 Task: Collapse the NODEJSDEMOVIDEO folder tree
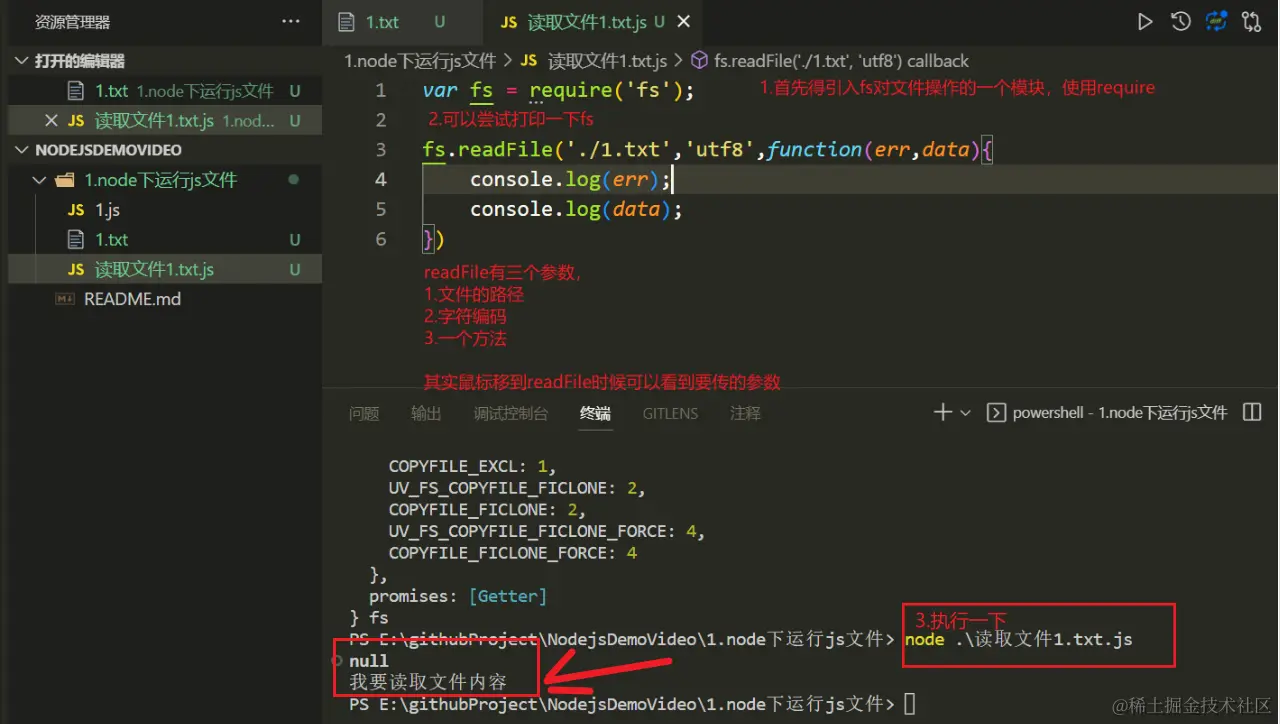[22, 149]
